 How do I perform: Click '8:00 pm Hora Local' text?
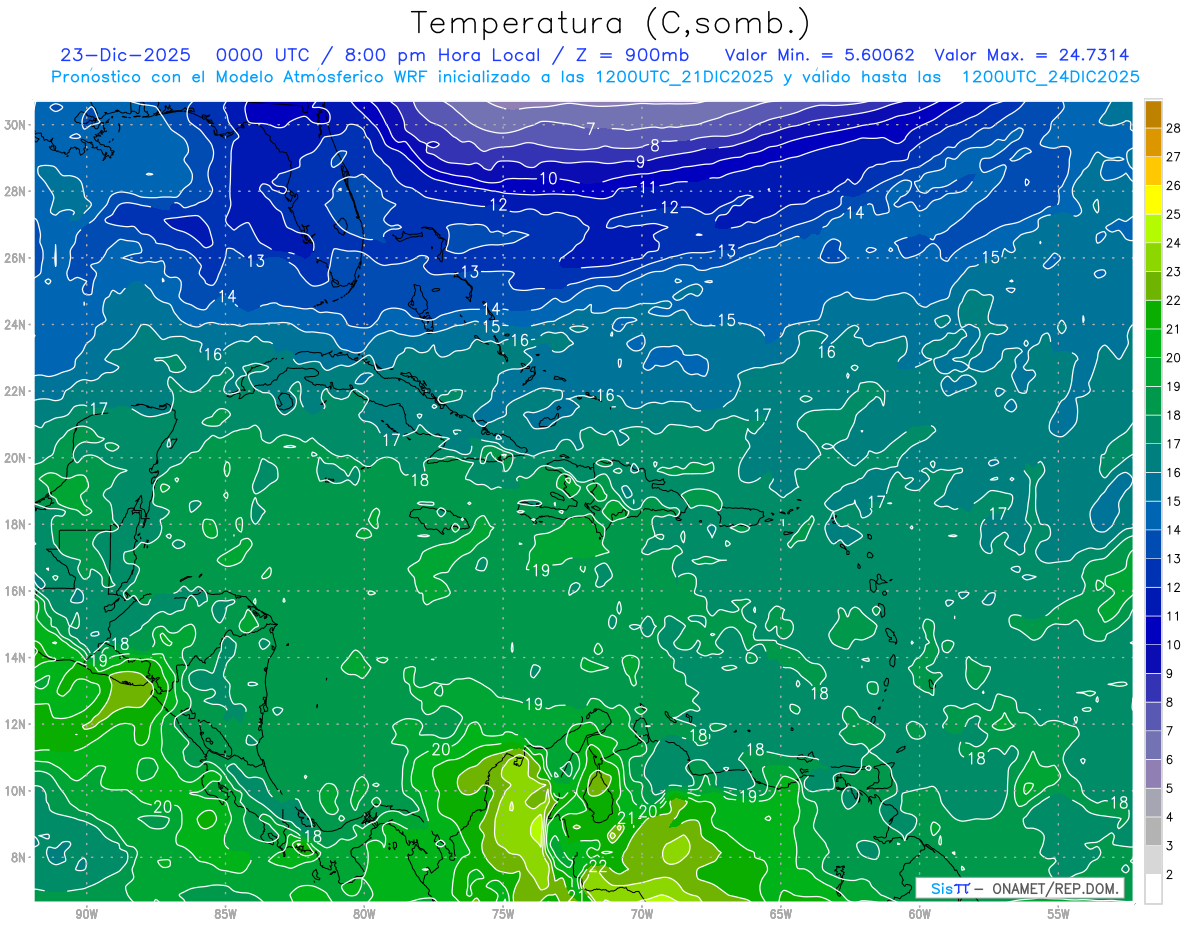tap(443, 56)
